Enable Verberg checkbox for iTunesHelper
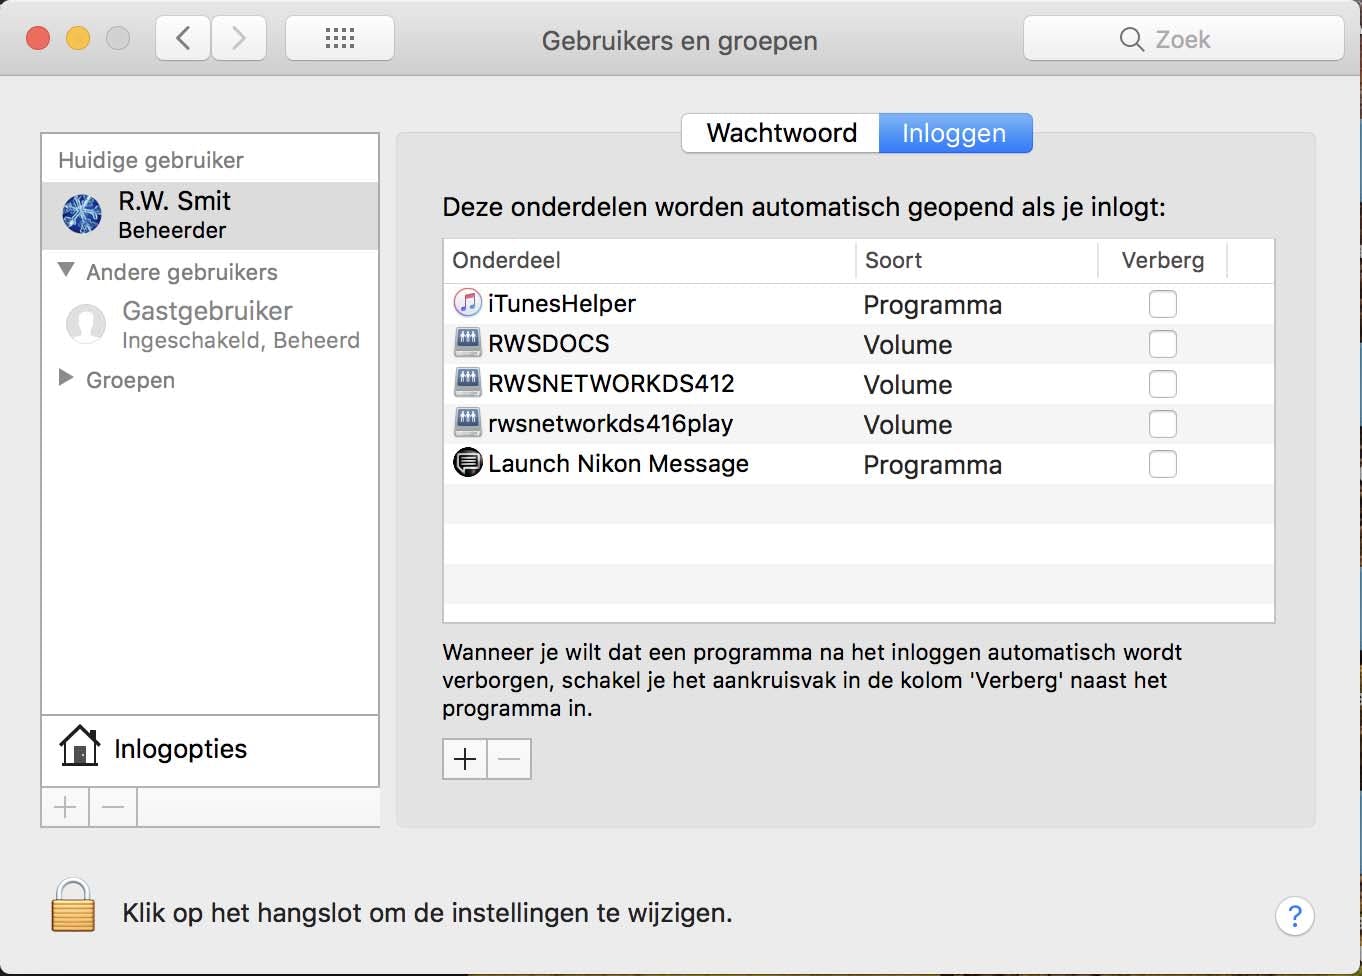The width and height of the screenshot is (1362, 976). click(x=1163, y=304)
